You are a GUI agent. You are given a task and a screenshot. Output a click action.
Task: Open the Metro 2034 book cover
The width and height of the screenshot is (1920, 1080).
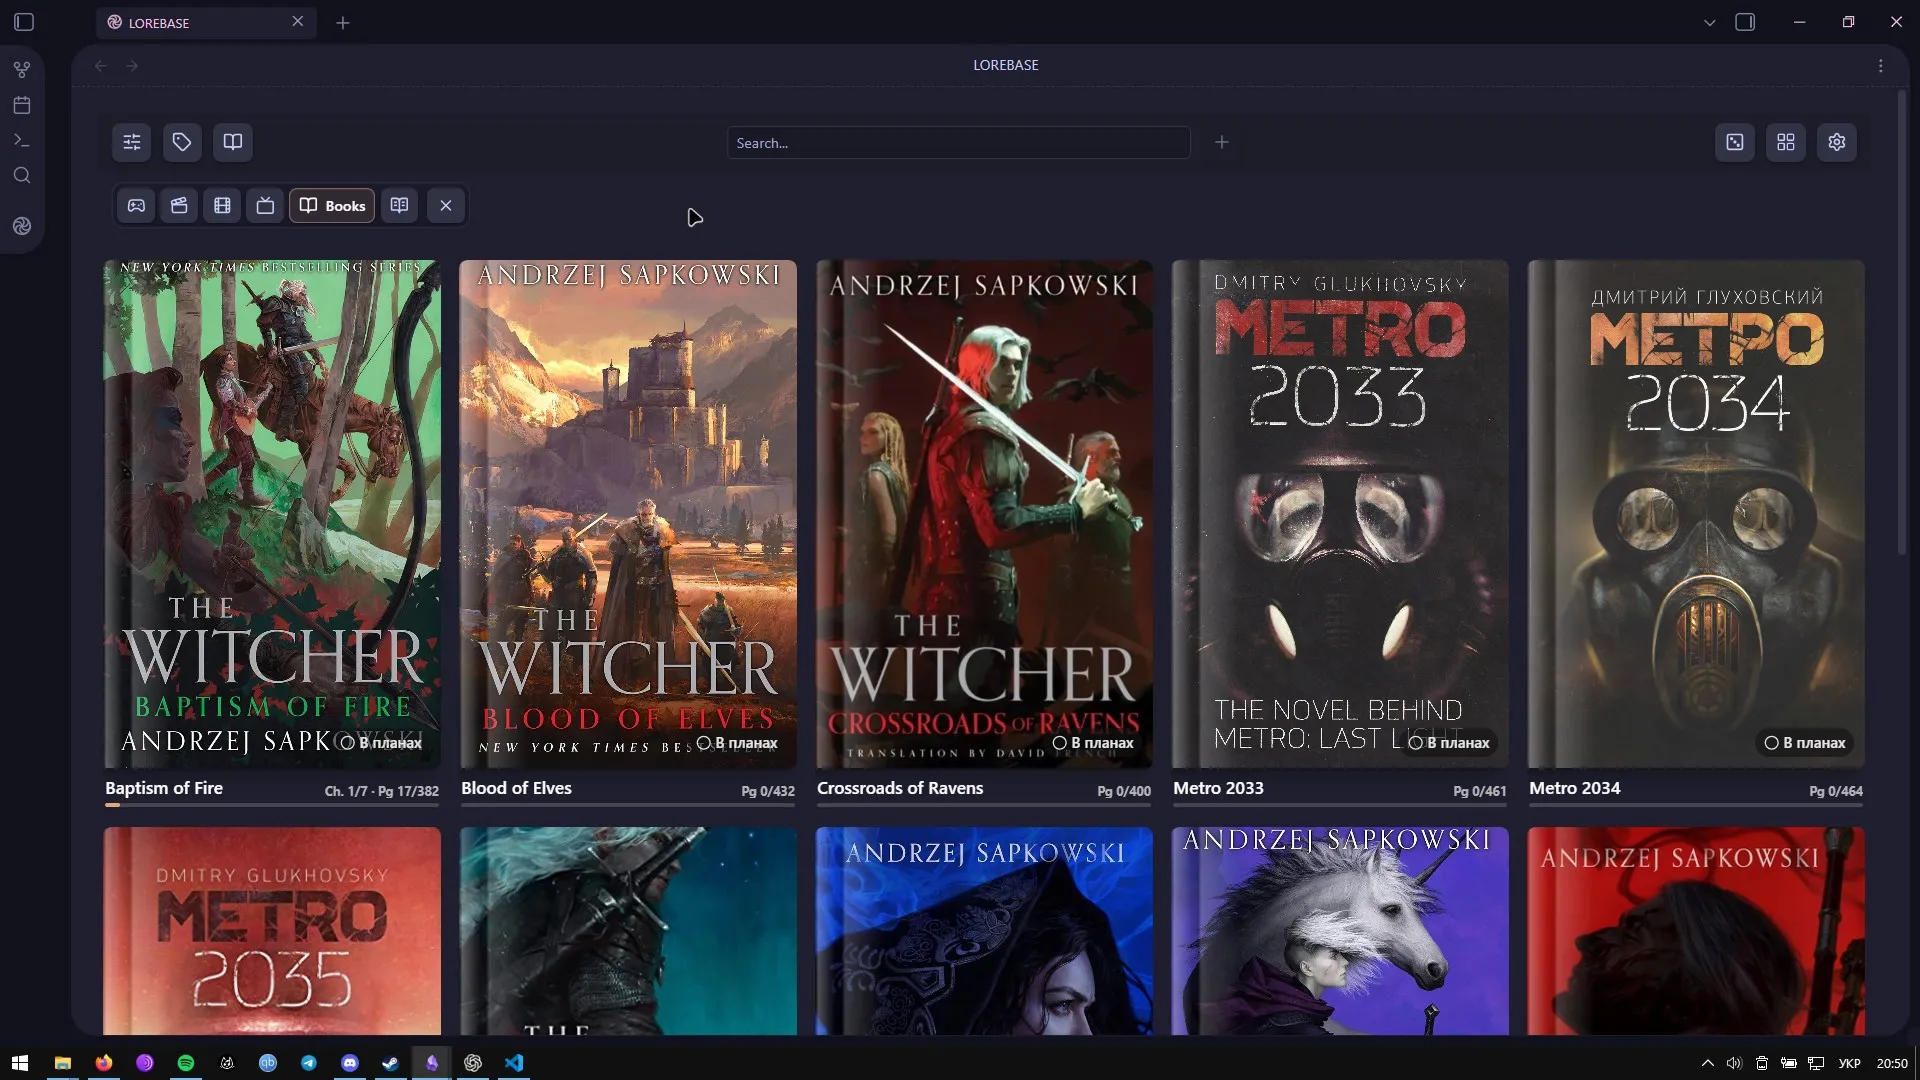pos(1696,514)
